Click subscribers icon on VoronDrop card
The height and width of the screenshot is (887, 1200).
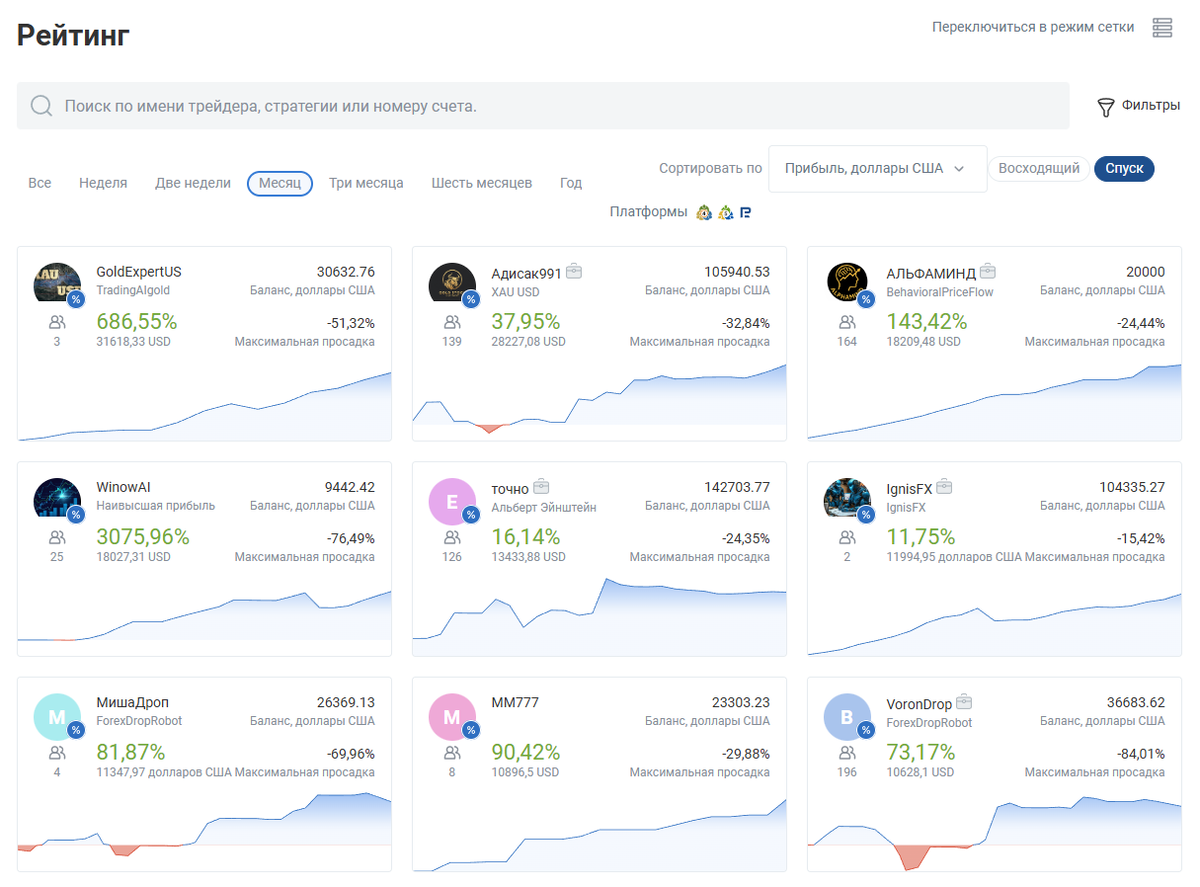click(x=847, y=753)
